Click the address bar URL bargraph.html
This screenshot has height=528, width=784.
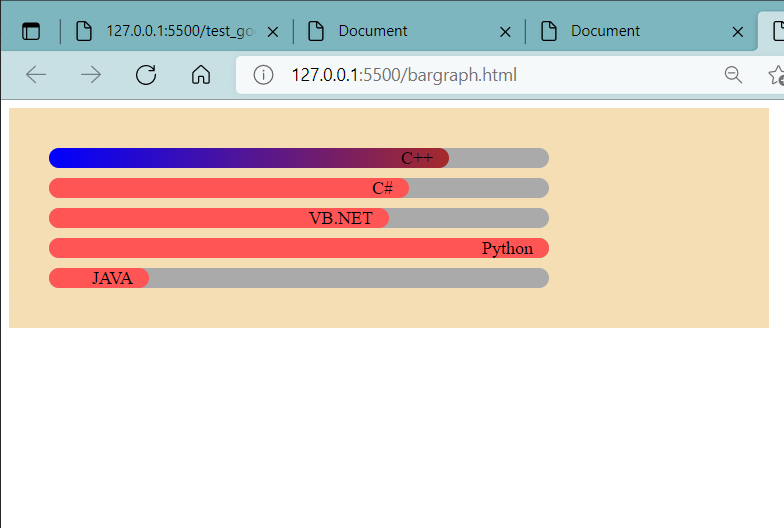click(x=404, y=75)
